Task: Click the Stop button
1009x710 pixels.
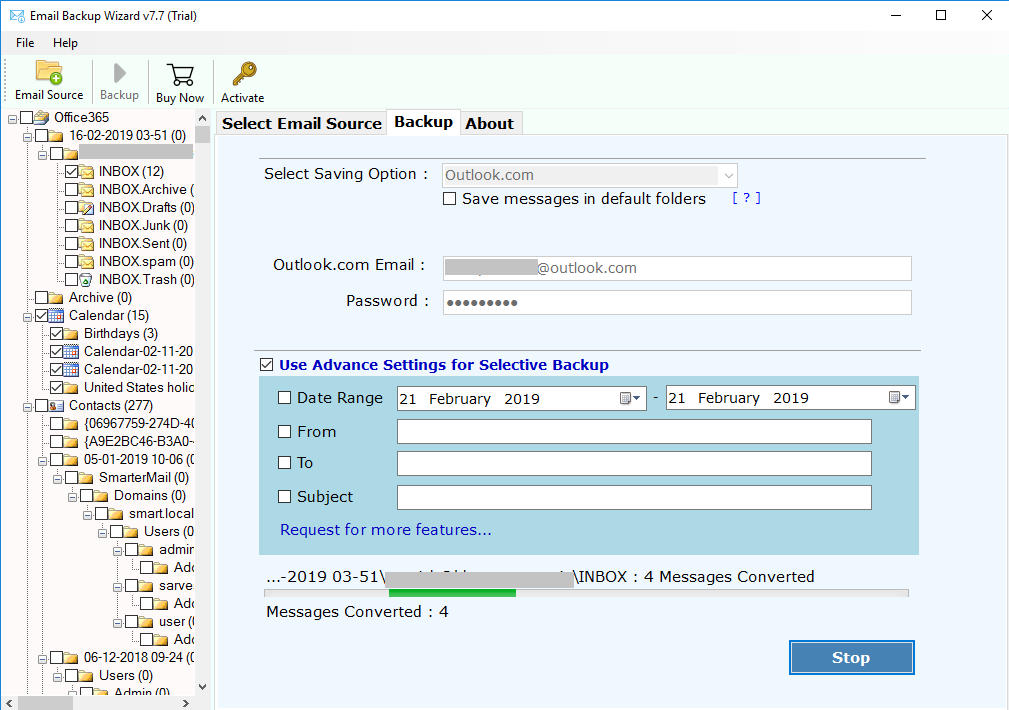Action: 851,657
